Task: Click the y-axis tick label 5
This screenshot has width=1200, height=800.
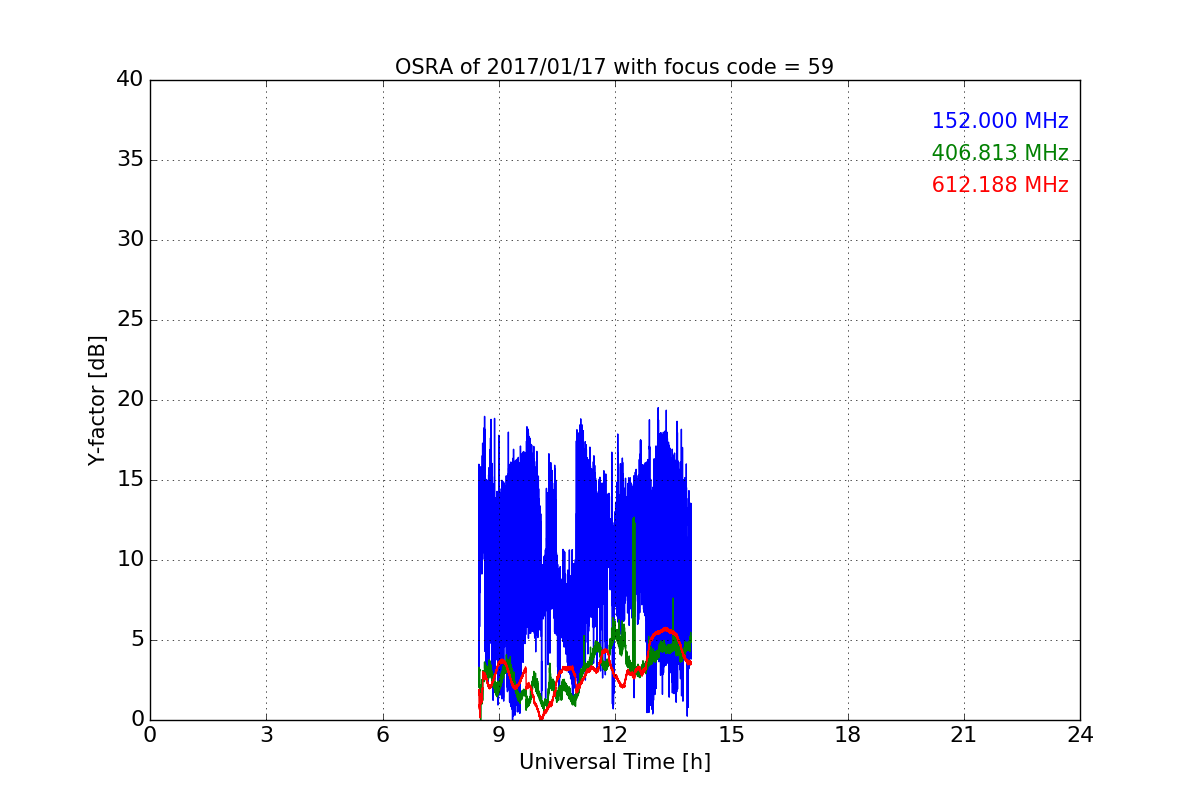Action: (x=136, y=640)
